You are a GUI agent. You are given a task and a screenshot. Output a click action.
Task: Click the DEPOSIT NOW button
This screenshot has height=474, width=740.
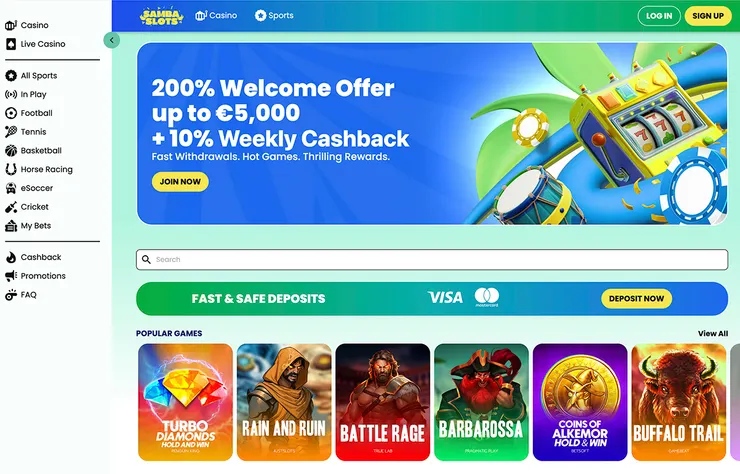pyautogui.click(x=636, y=298)
